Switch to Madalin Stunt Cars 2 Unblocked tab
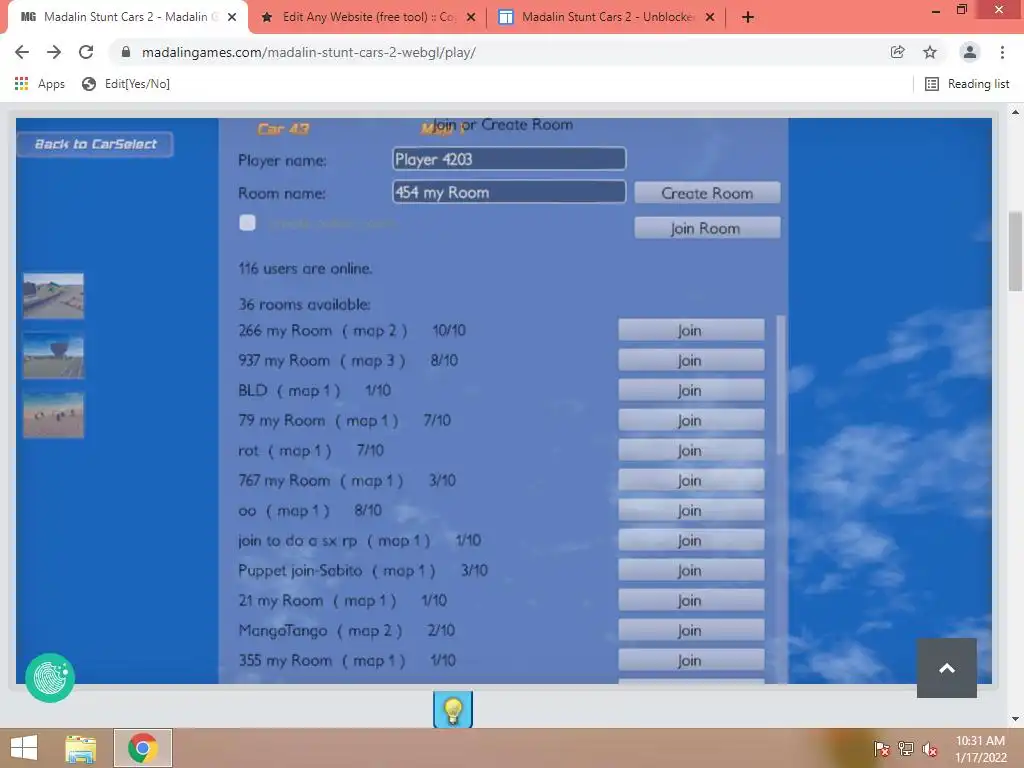Image resolution: width=1024 pixels, height=768 pixels. pyautogui.click(x=606, y=17)
